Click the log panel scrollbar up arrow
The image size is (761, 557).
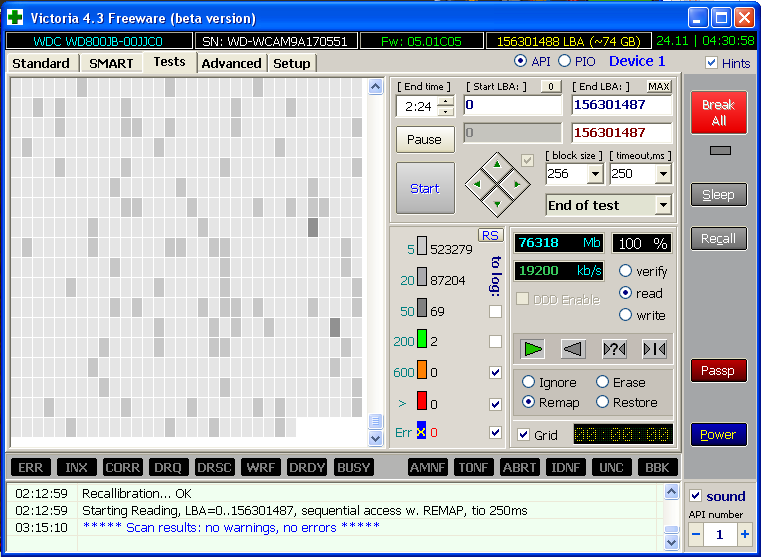pyautogui.click(x=671, y=491)
